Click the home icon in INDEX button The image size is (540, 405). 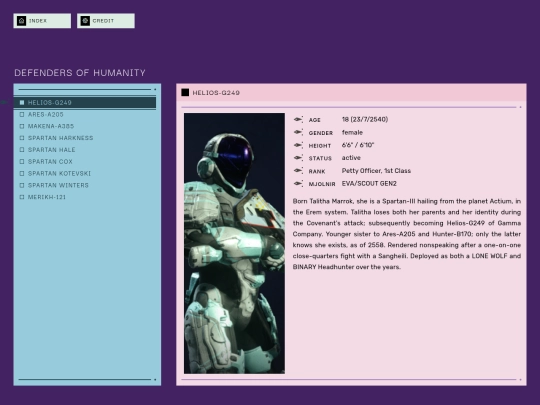21,21
